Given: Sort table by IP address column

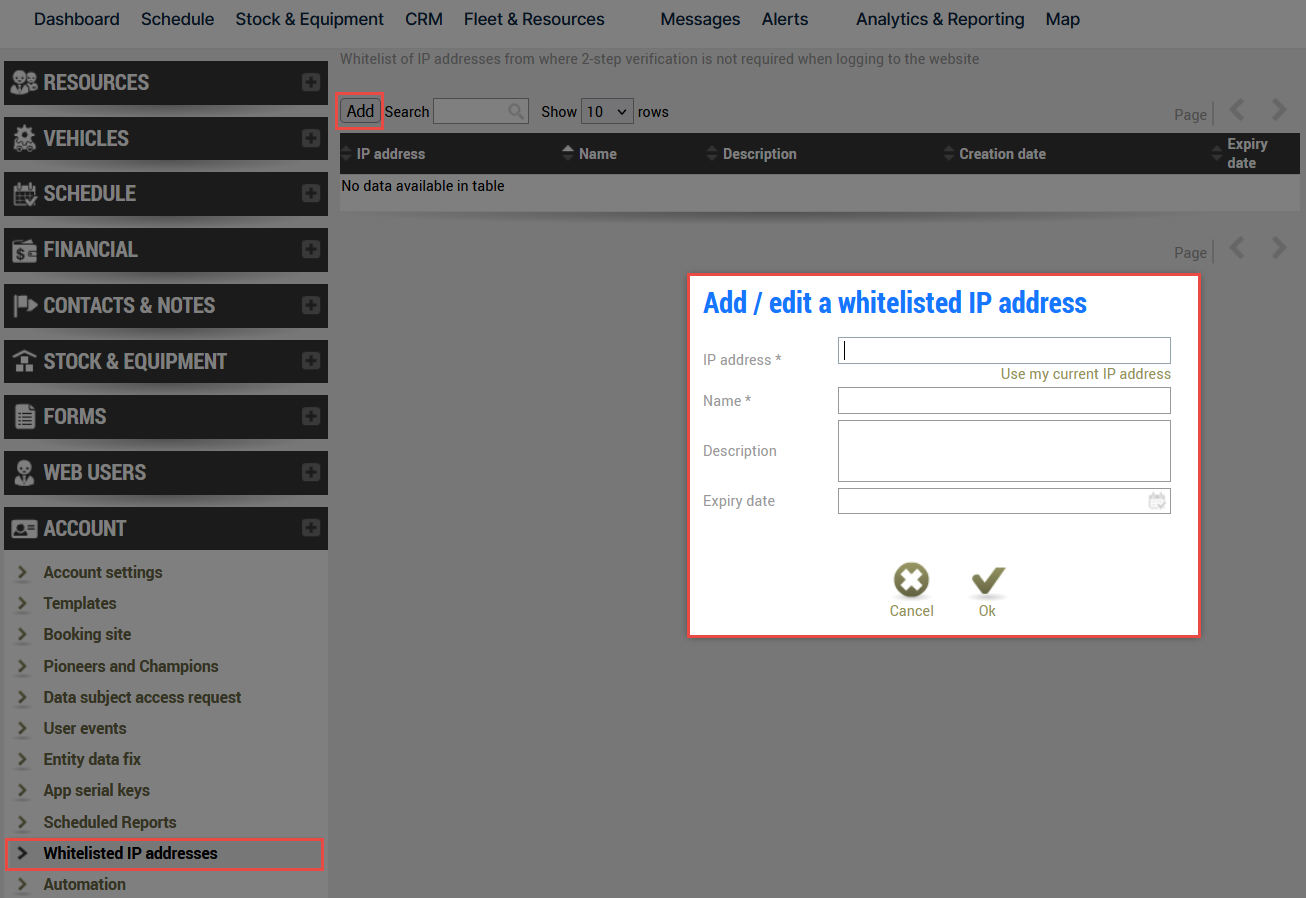Looking at the screenshot, I should pyautogui.click(x=390, y=154).
